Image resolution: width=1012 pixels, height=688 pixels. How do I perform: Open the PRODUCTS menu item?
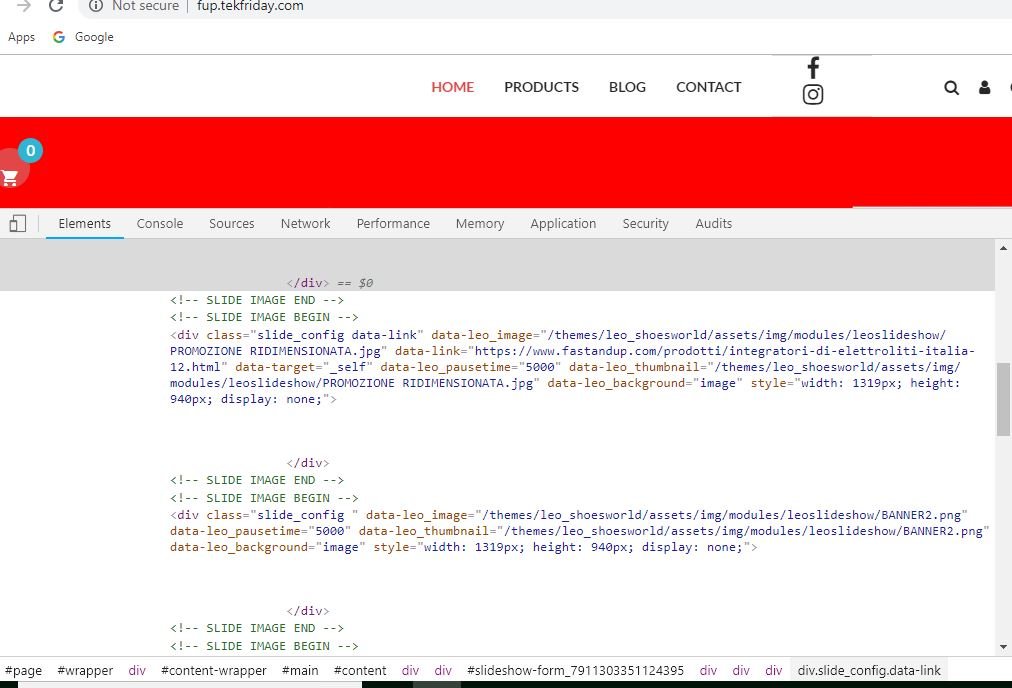tap(541, 87)
